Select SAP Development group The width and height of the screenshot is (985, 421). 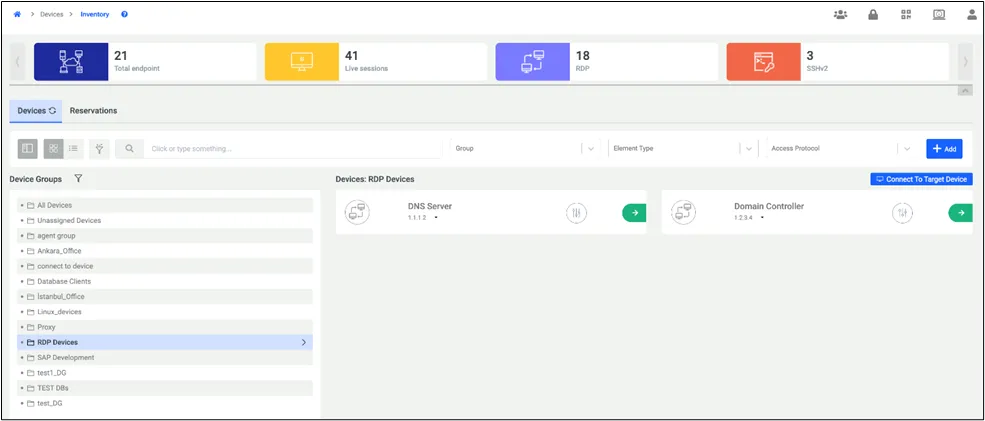(x=165, y=358)
